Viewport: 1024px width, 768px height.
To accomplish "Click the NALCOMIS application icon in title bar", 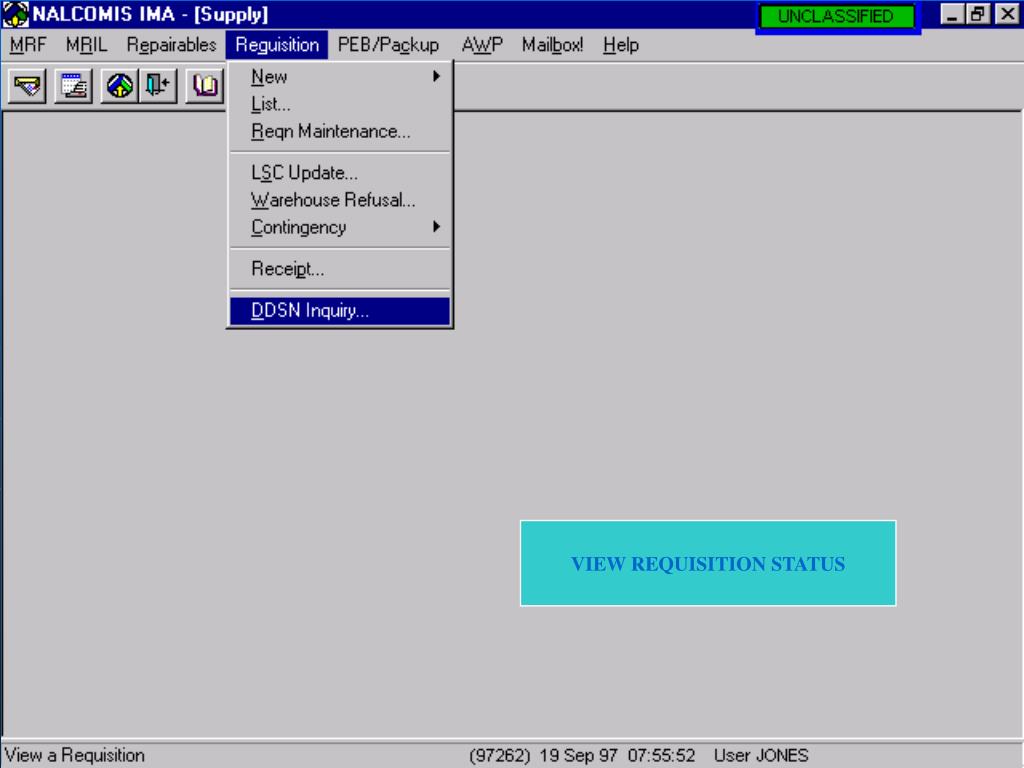I will tap(15, 14).
